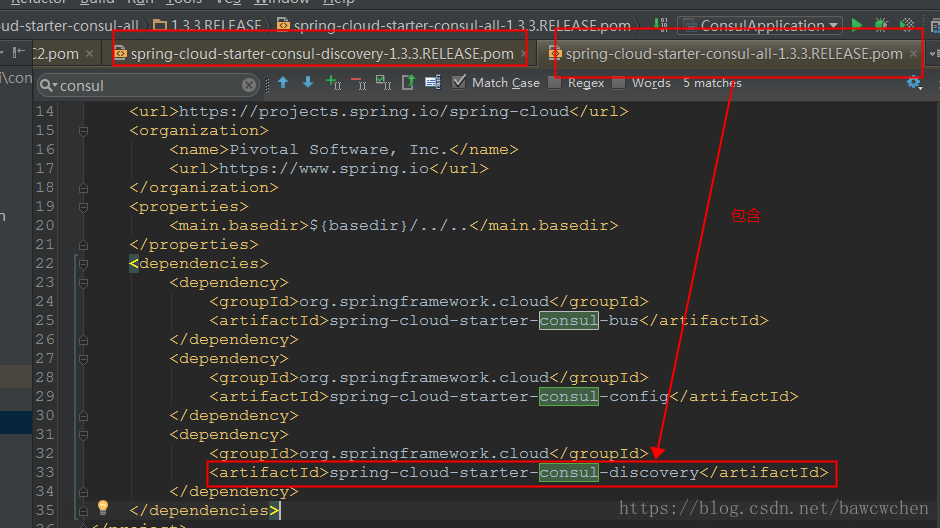Image resolution: width=940 pixels, height=528 pixels.
Task: Click groupId org.springframework.cloud on line 24
Action: [429, 301]
